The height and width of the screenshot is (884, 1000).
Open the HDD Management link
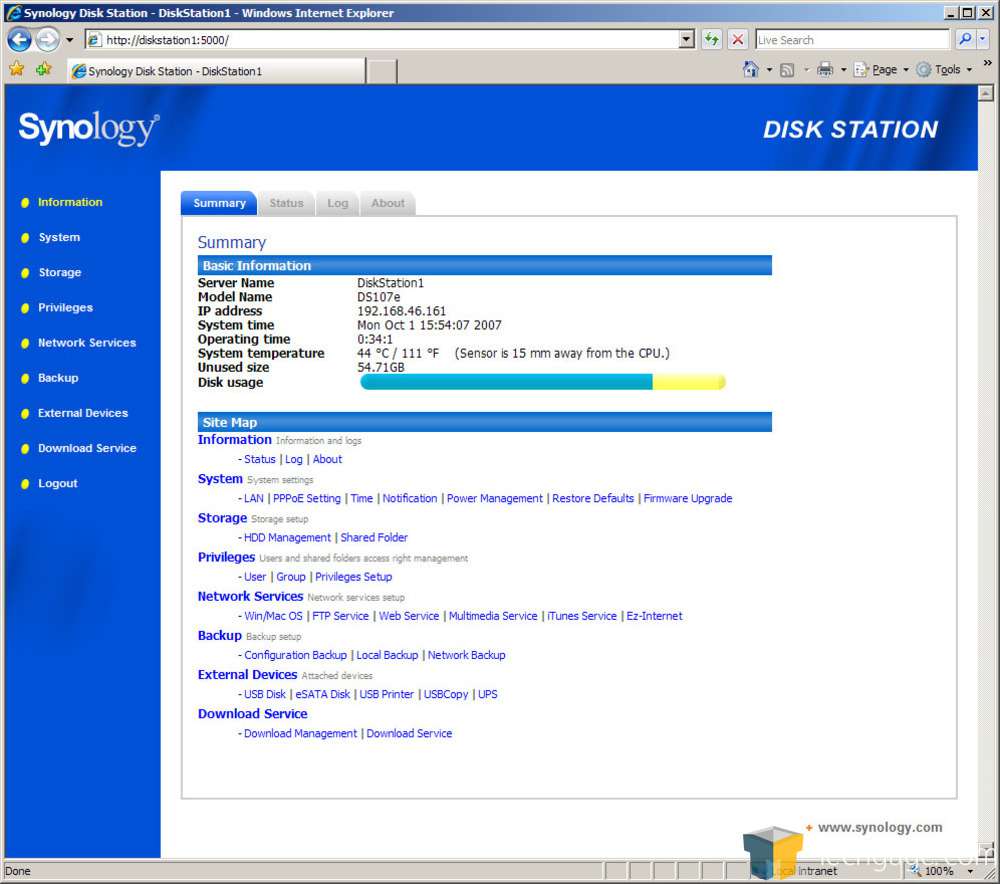point(288,538)
